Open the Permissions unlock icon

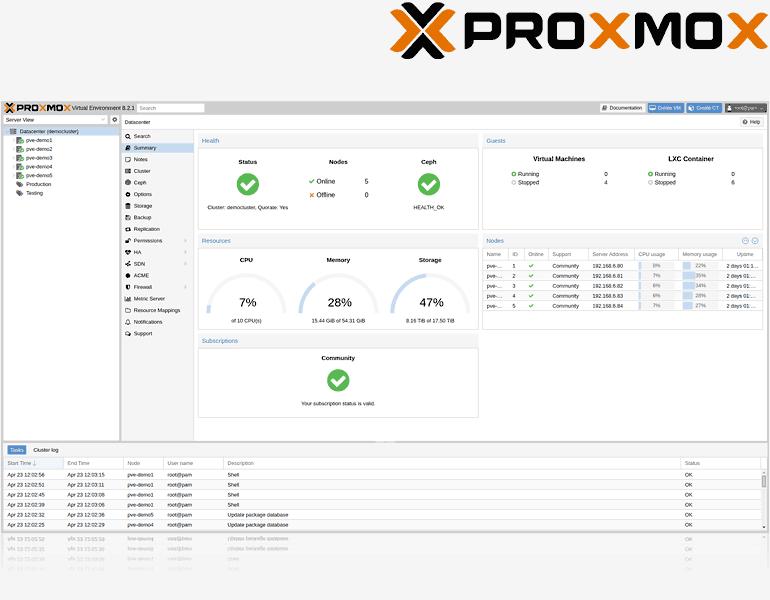(x=128, y=241)
